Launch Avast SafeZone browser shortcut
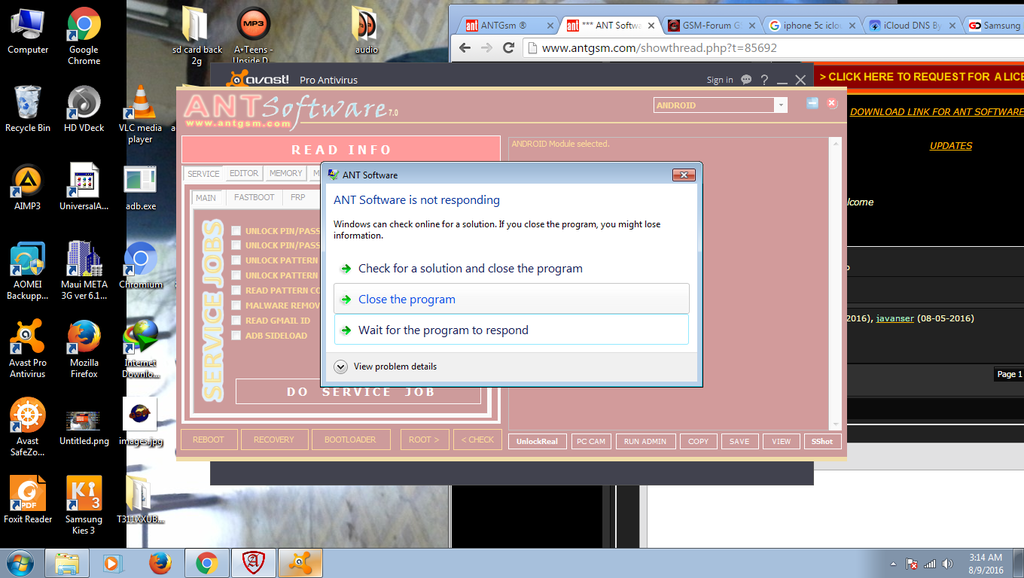 27,428
